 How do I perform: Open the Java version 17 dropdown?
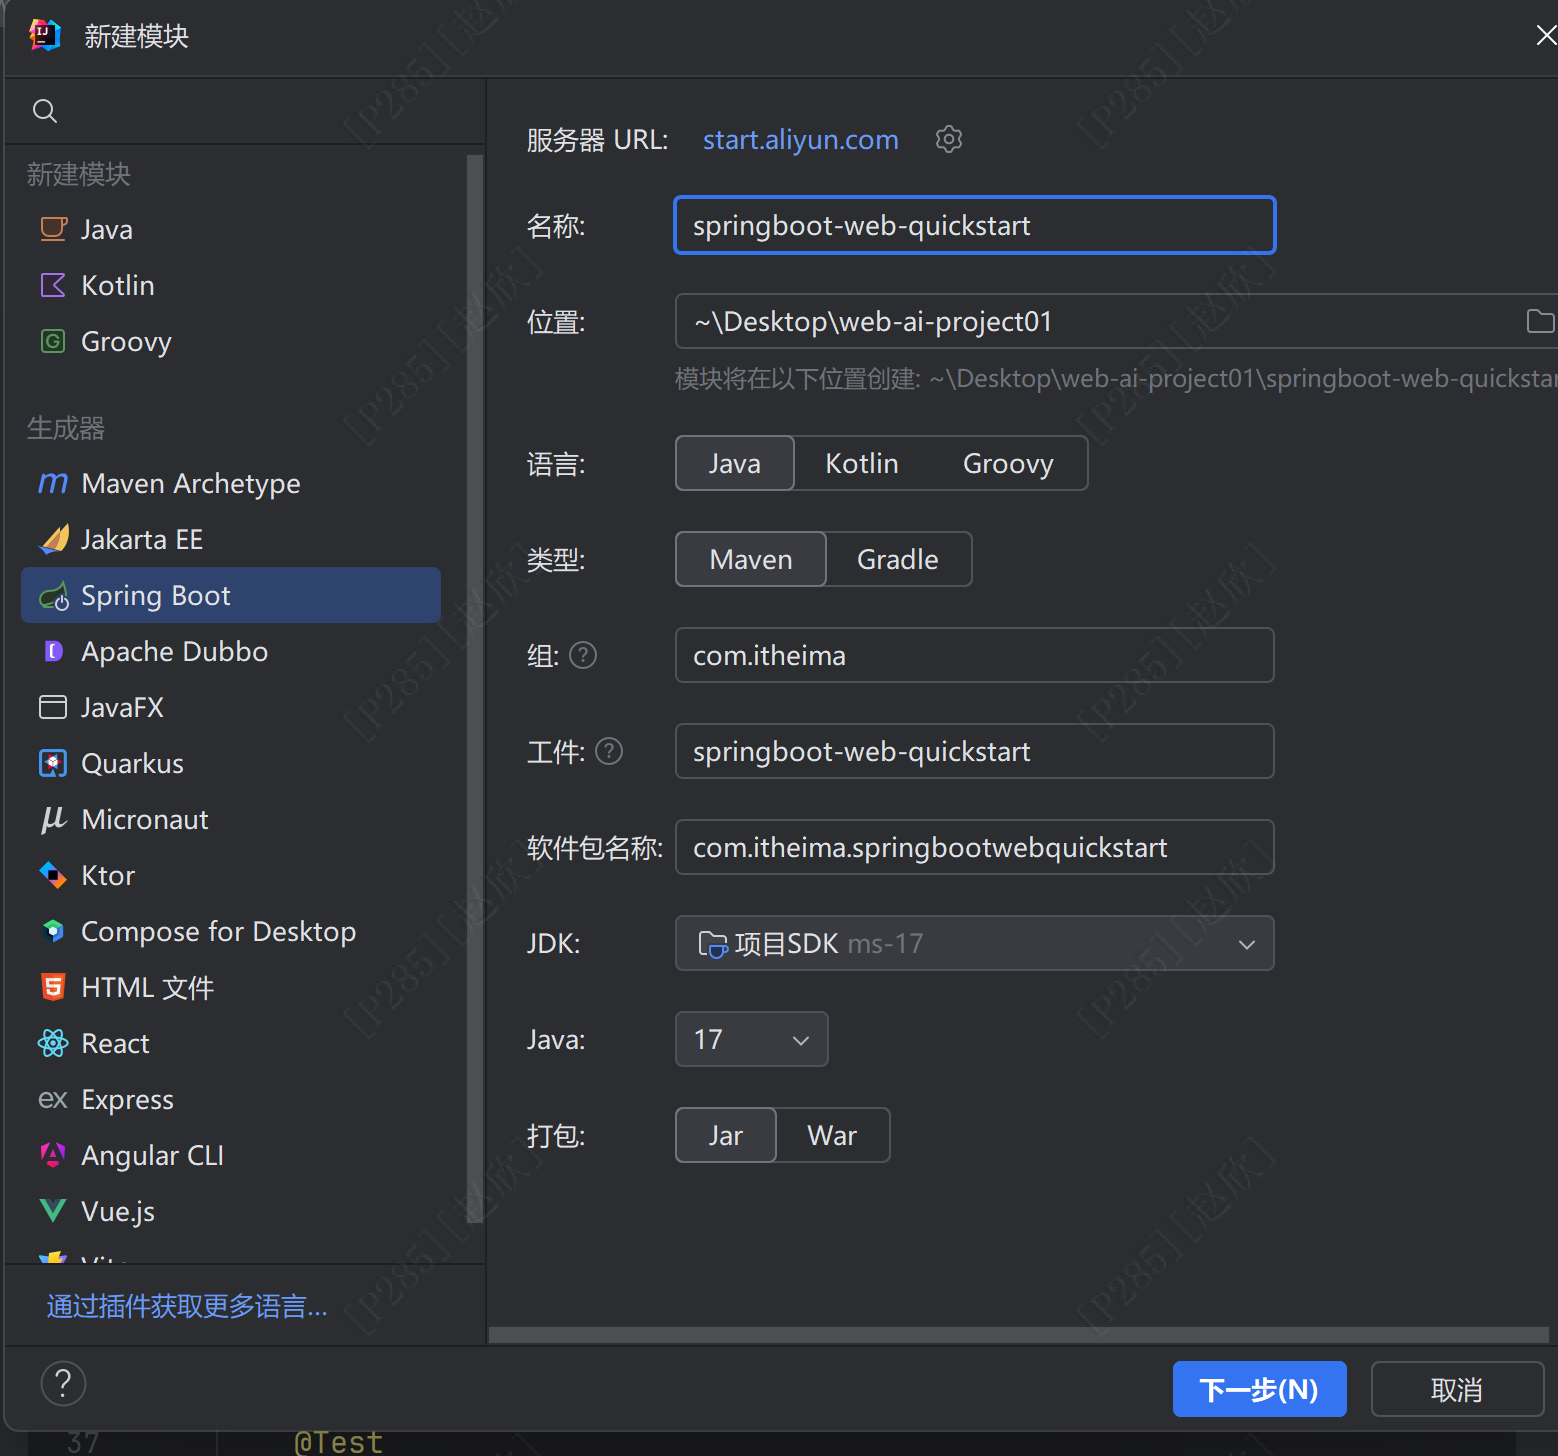pos(752,1039)
